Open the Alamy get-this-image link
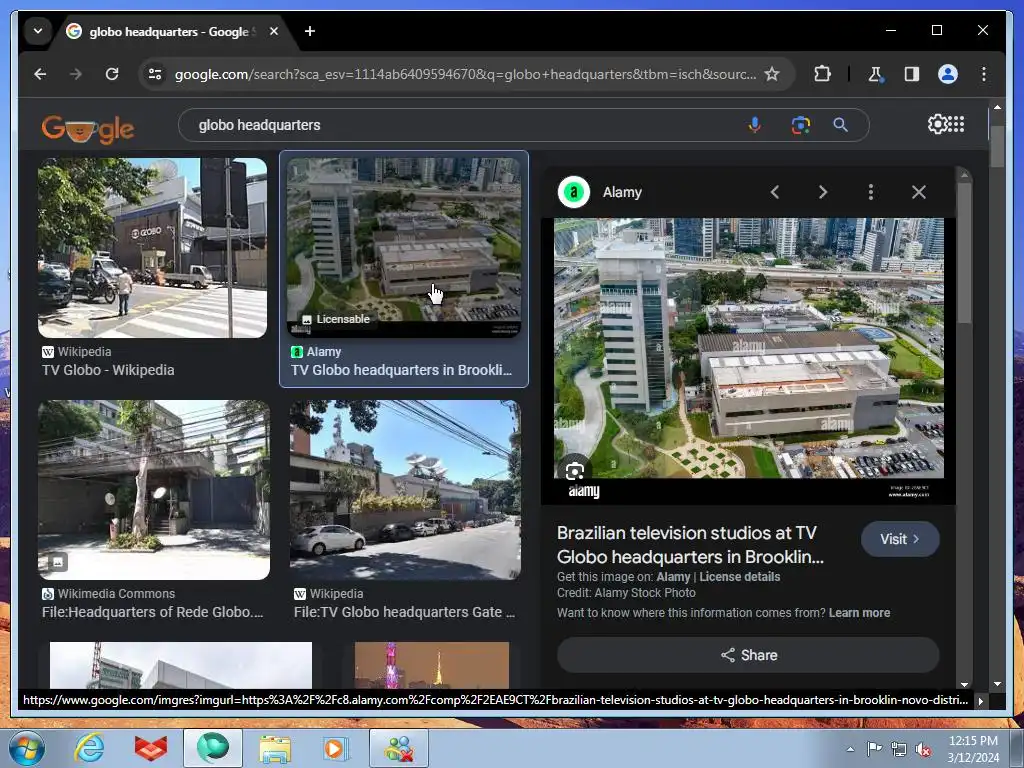 point(673,577)
